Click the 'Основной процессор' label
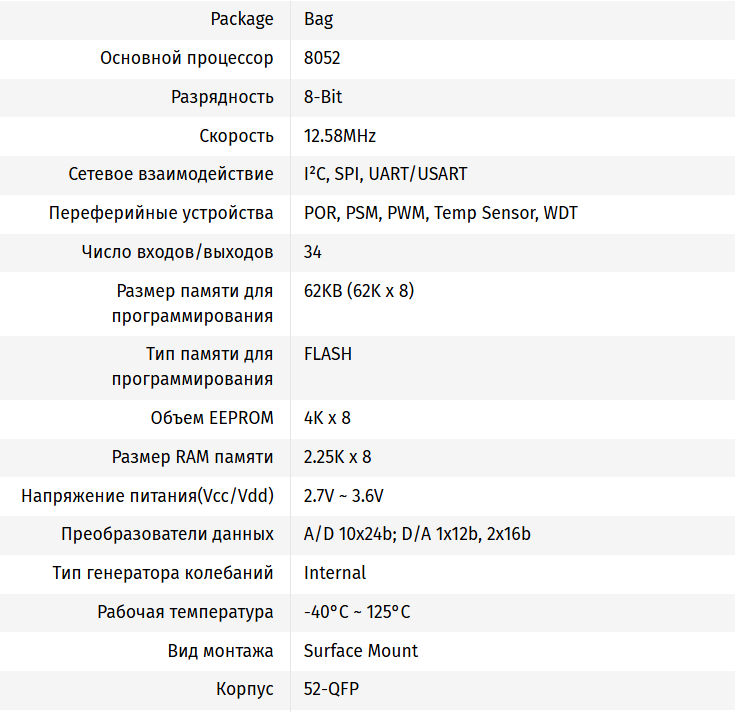The width and height of the screenshot is (735, 712). point(186,58)
